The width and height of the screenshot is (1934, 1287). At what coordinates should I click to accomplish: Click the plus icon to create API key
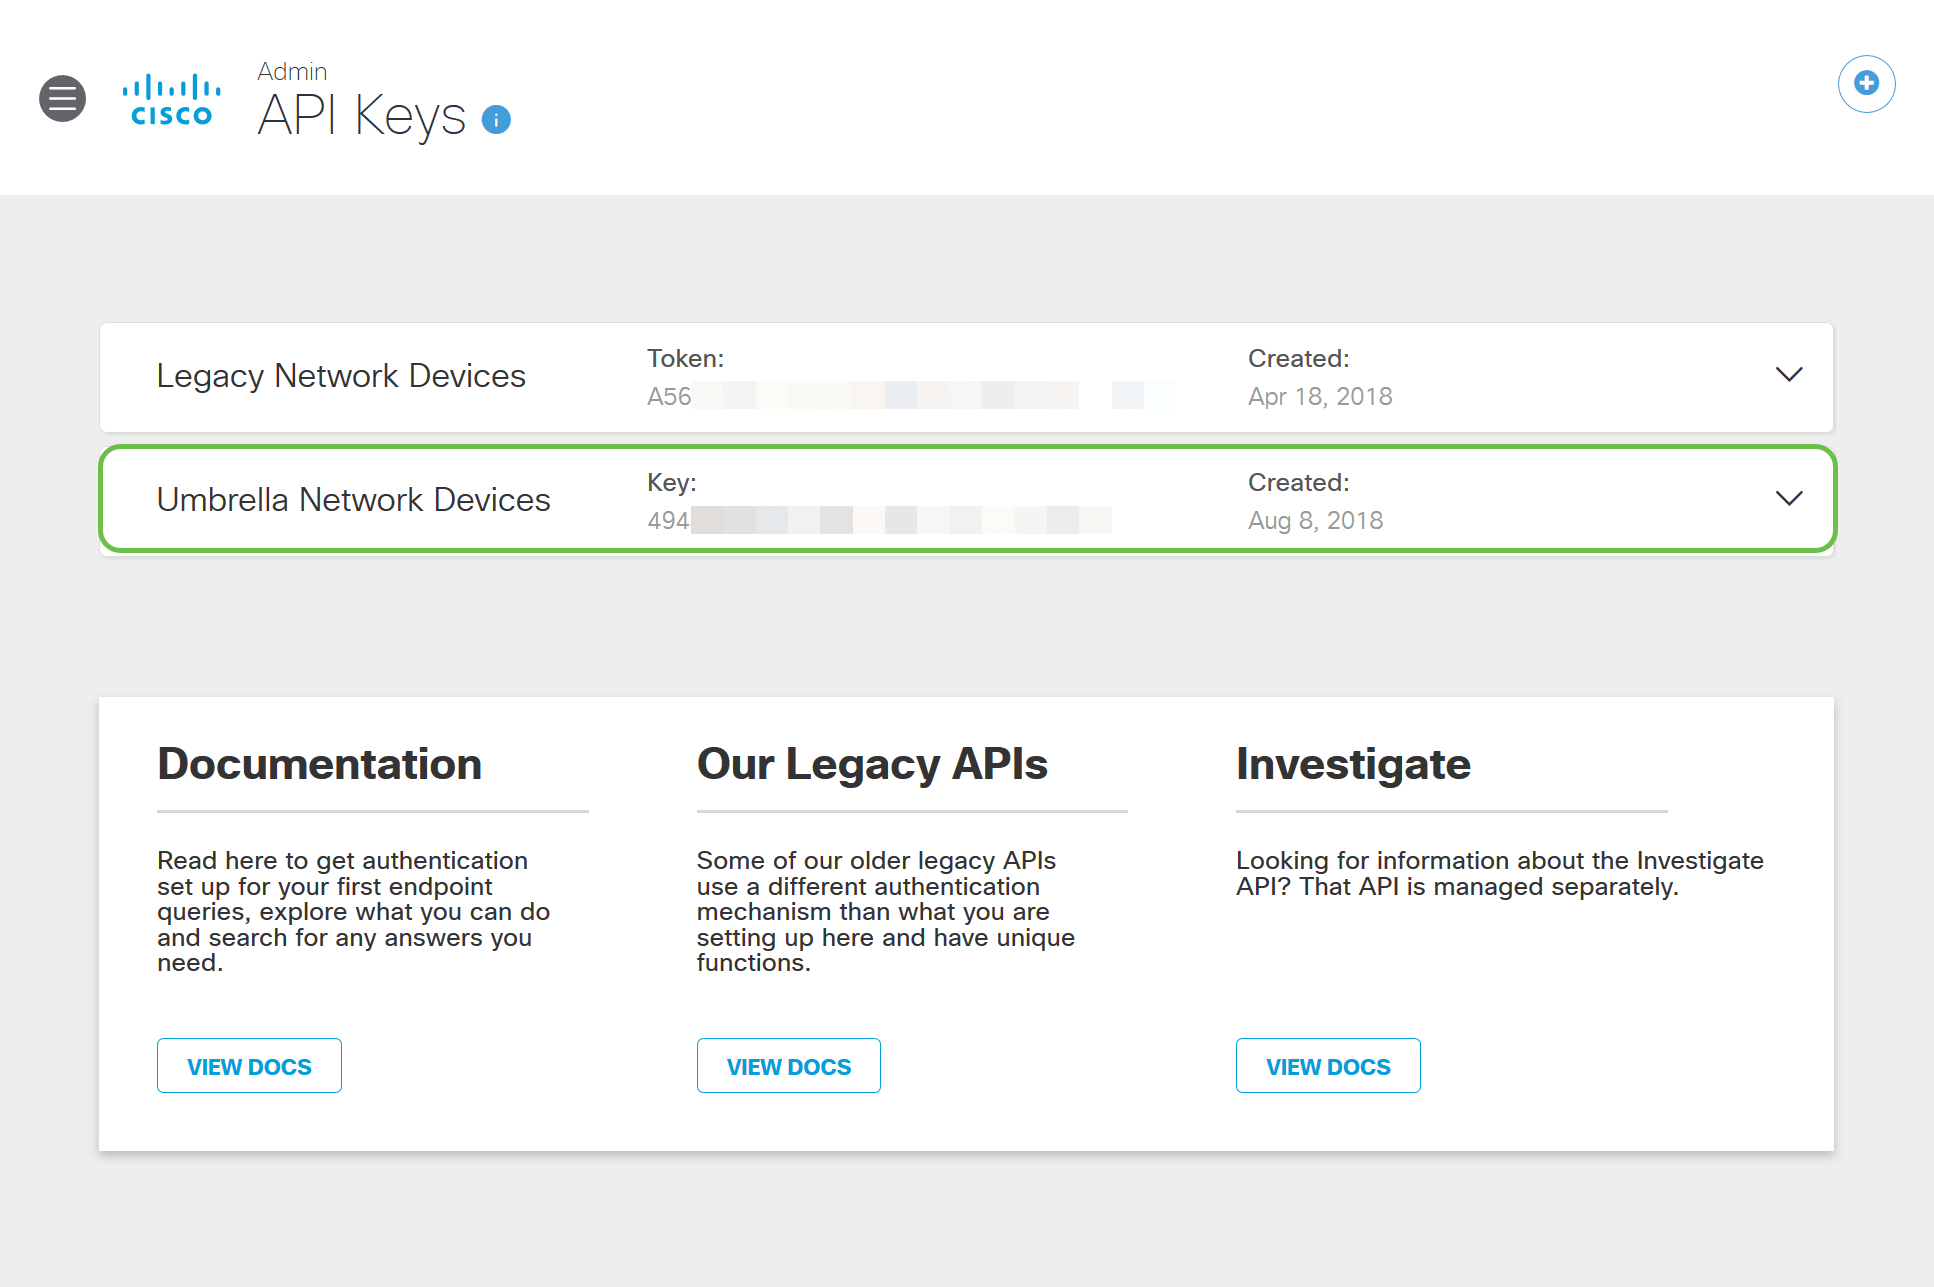(x=1866, y=84)
